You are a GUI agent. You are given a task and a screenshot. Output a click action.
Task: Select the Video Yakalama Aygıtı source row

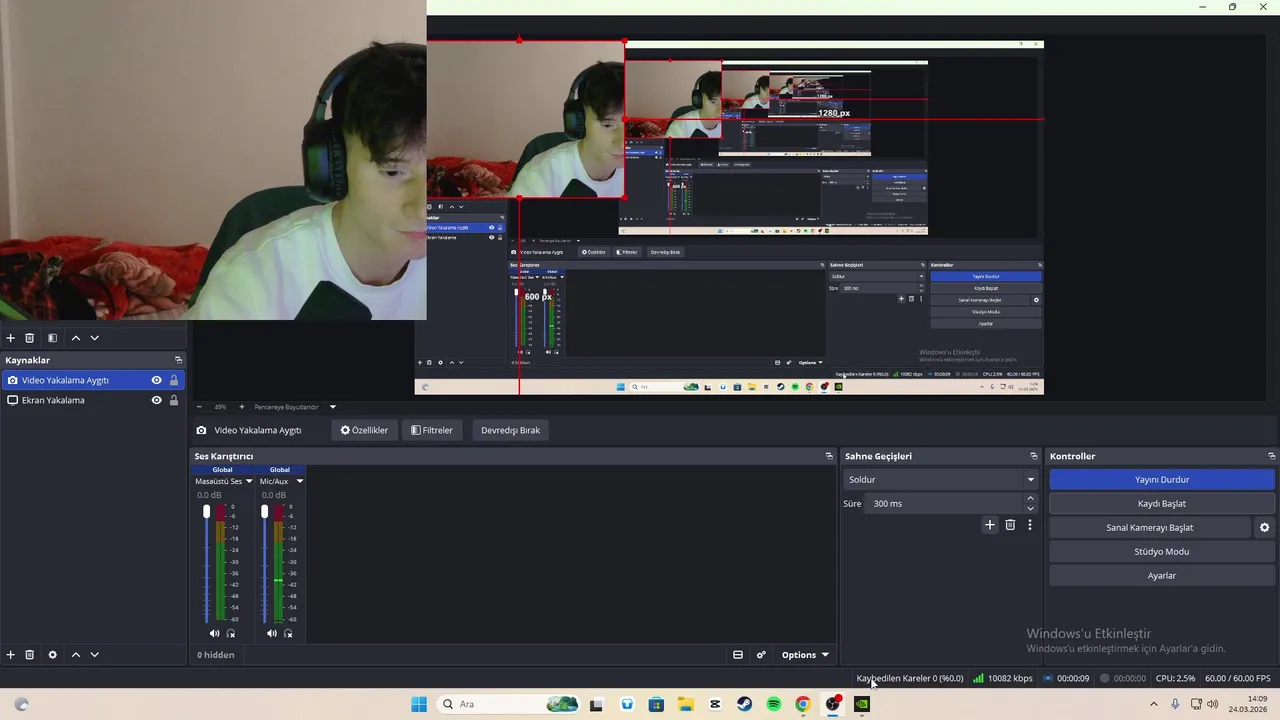[92, 380]
